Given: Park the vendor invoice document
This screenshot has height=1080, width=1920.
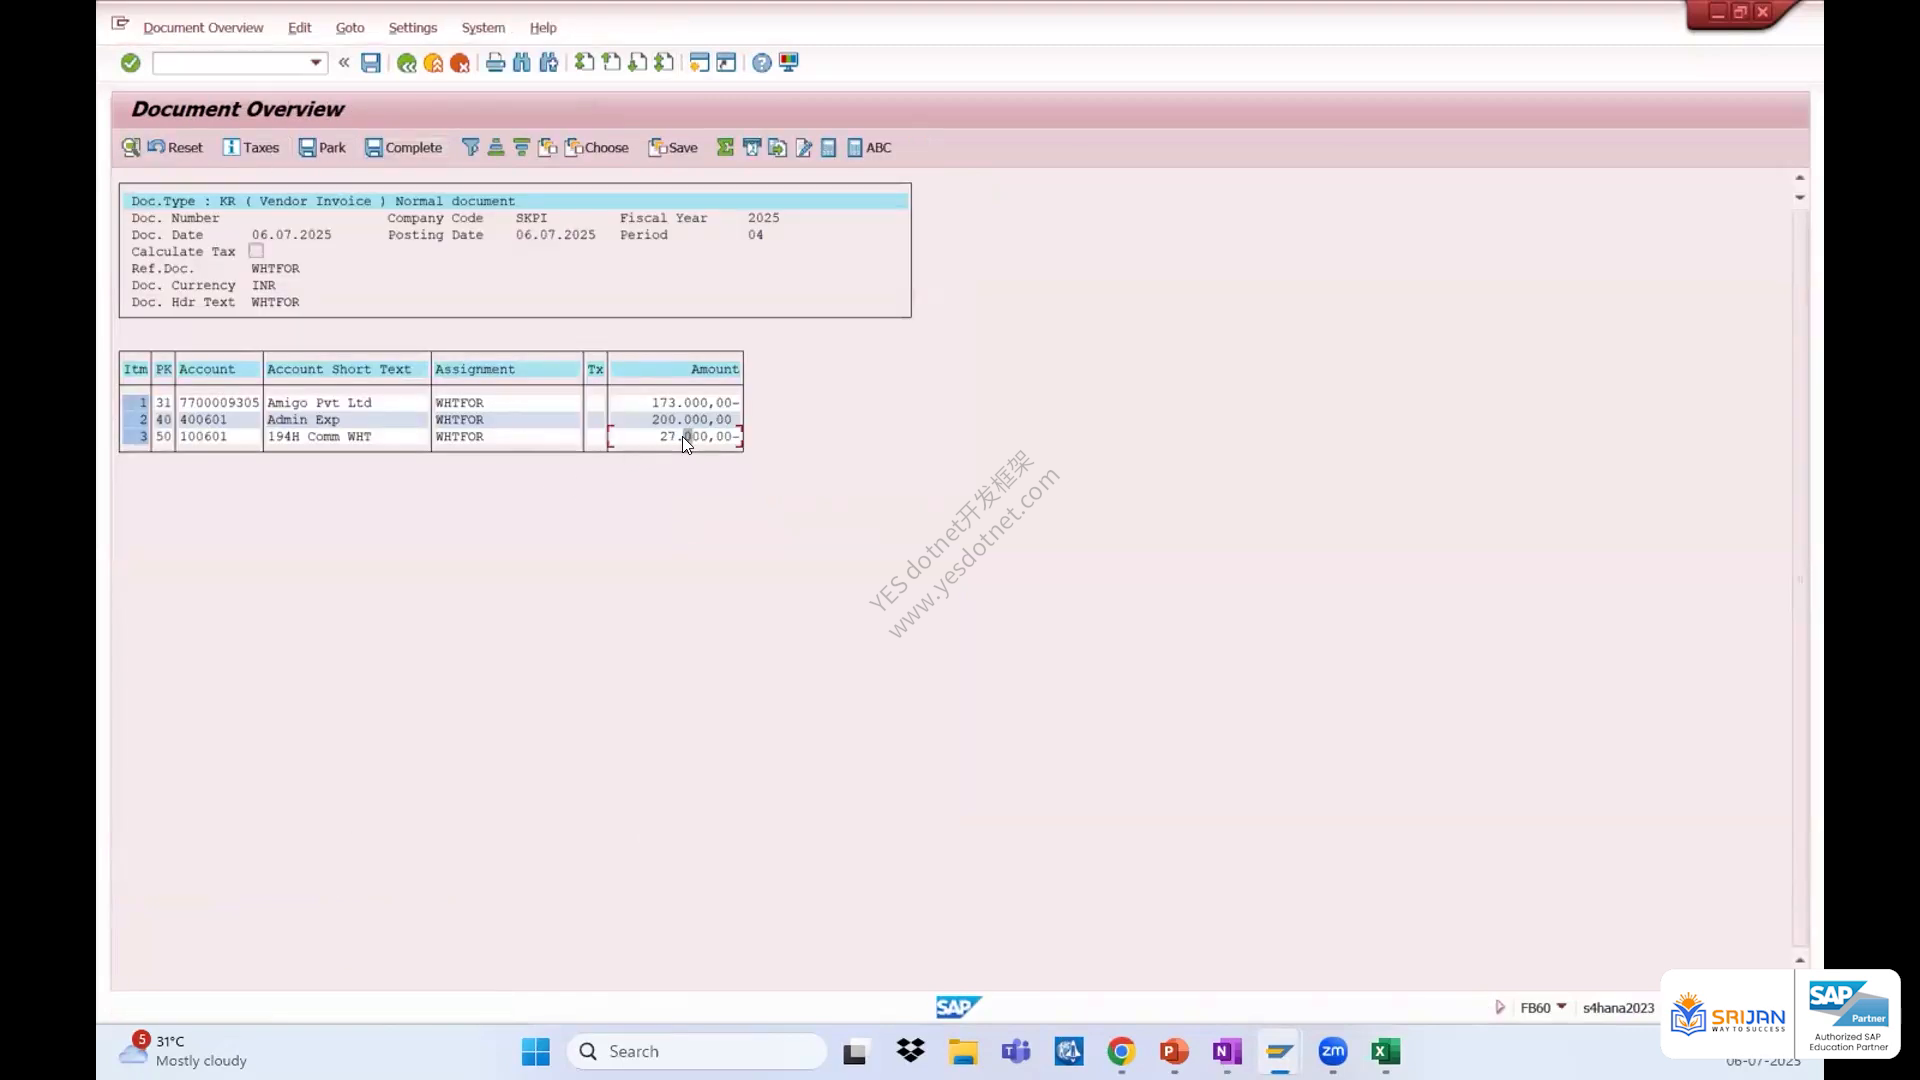Looking at the screenshot, I should (x=322, y=147).
